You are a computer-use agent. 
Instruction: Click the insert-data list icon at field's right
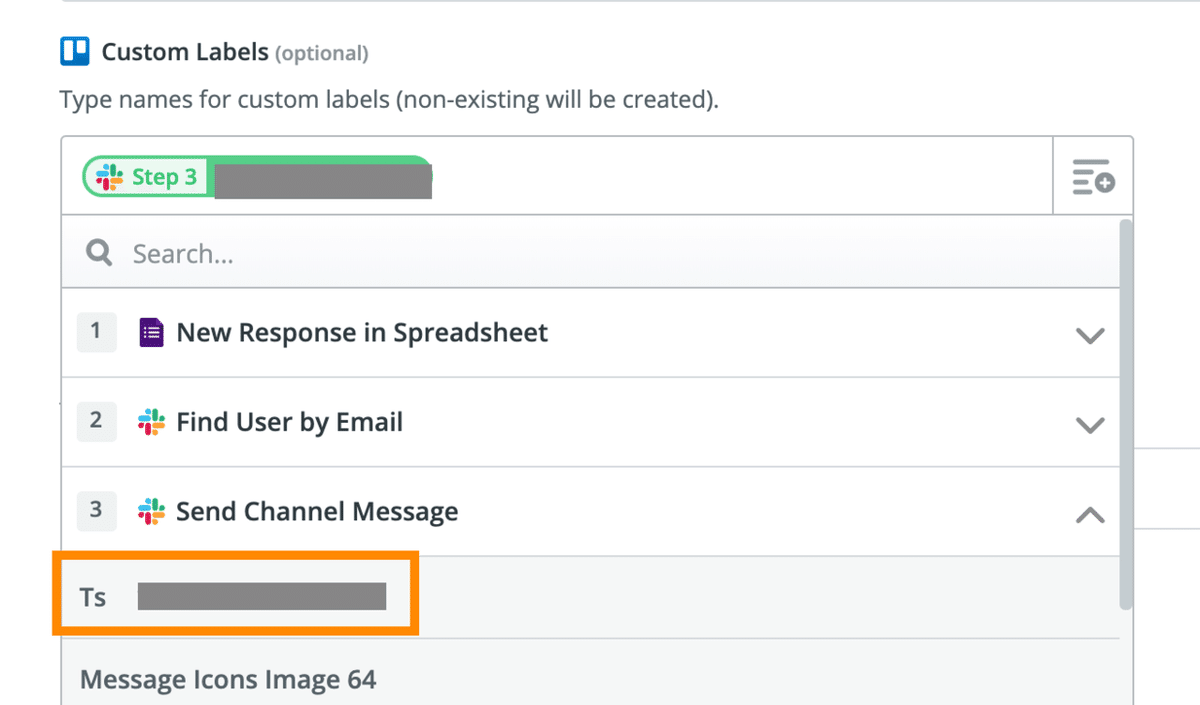tap(1093, 177)
